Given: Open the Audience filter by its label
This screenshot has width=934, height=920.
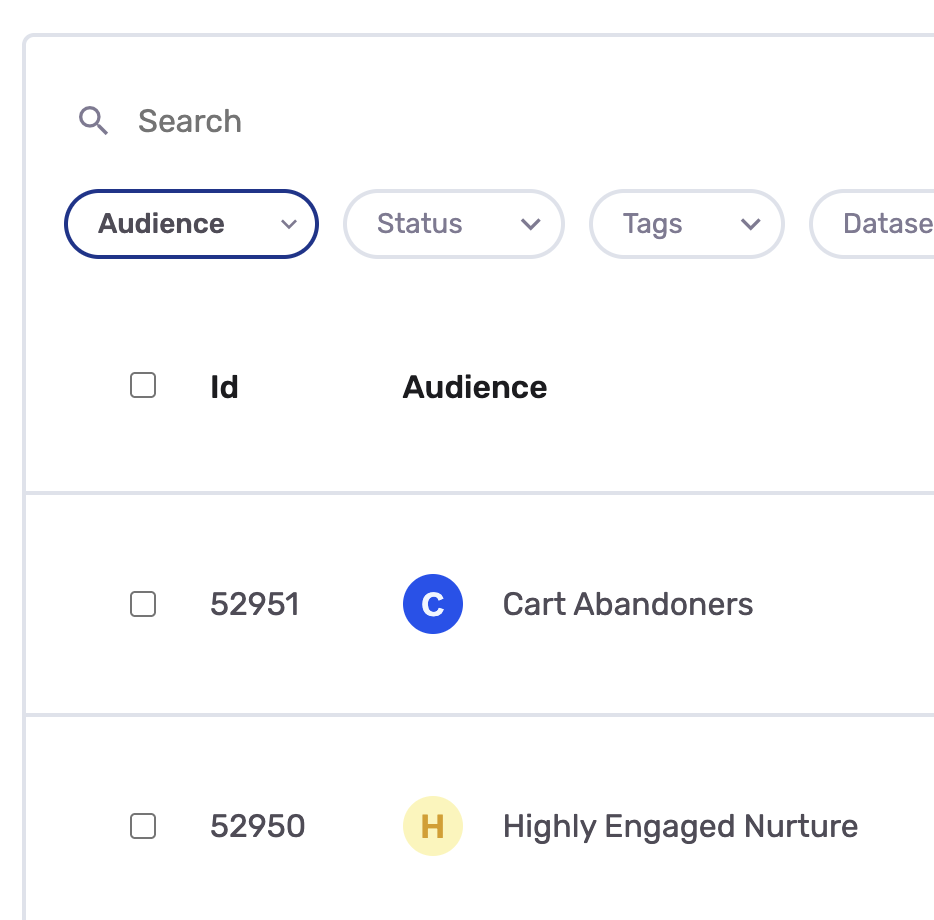Looking at the screenshot, I should click(x=161, y=224).
